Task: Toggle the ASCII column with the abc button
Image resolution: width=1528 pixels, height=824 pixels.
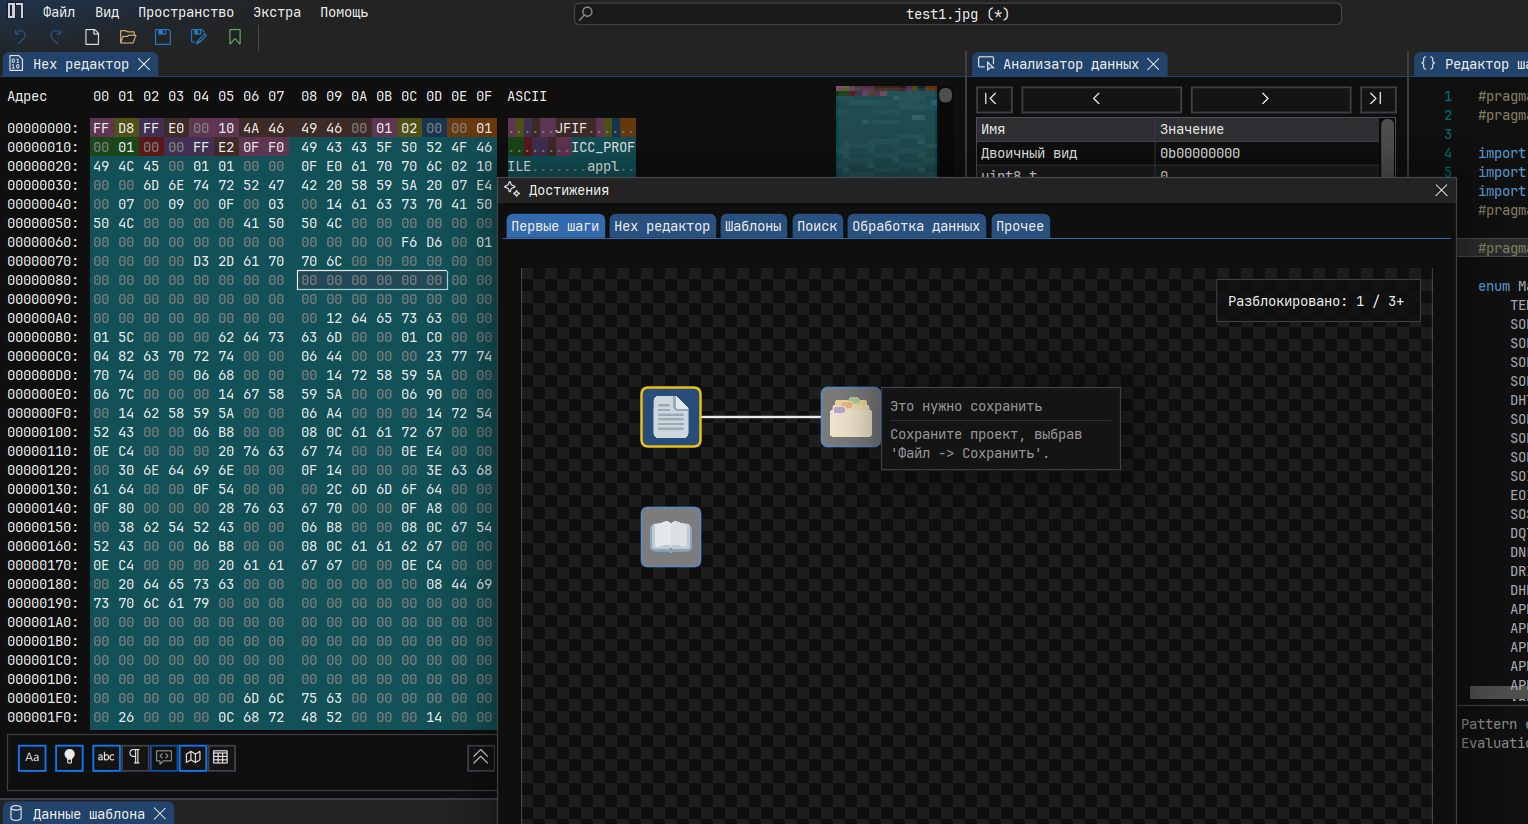Action: (106, 758)
